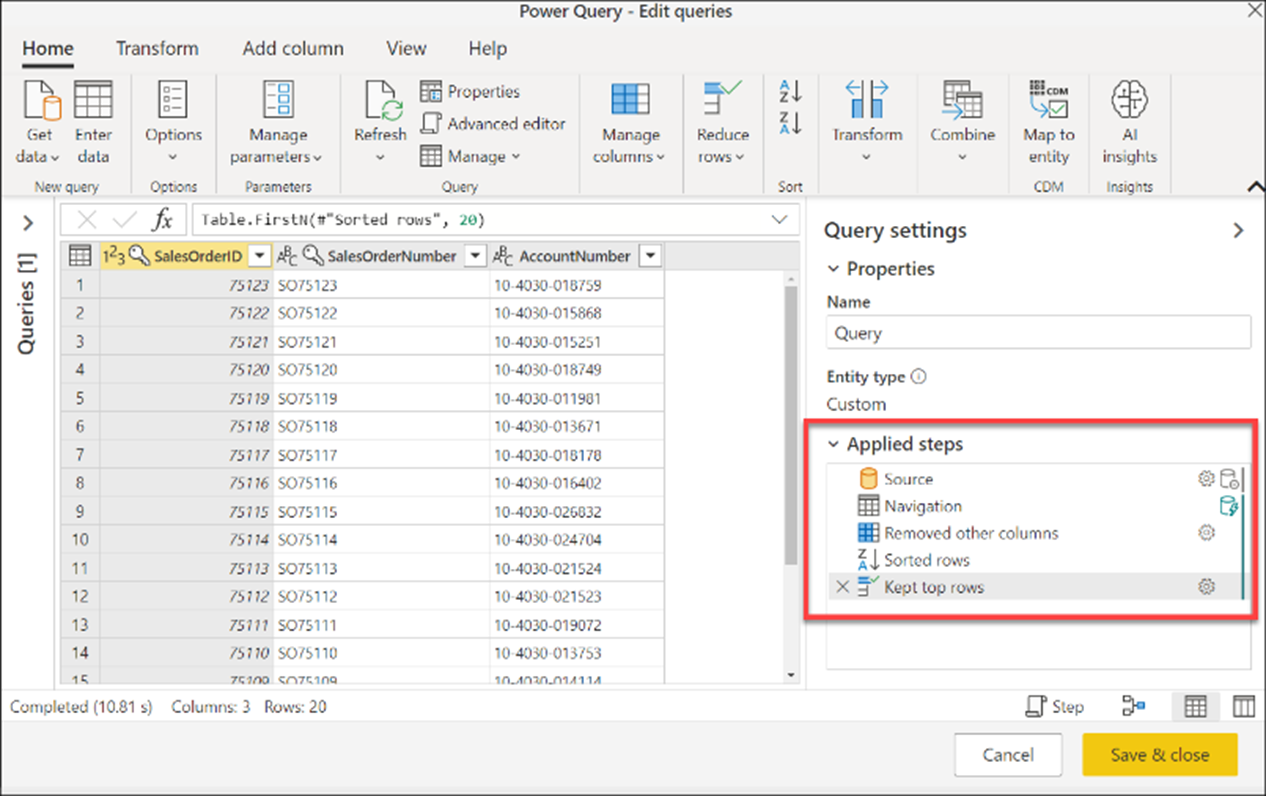Viewport: 1266px width, 796px height.
Task: Open the Combine menu
Action: [962, 123]
